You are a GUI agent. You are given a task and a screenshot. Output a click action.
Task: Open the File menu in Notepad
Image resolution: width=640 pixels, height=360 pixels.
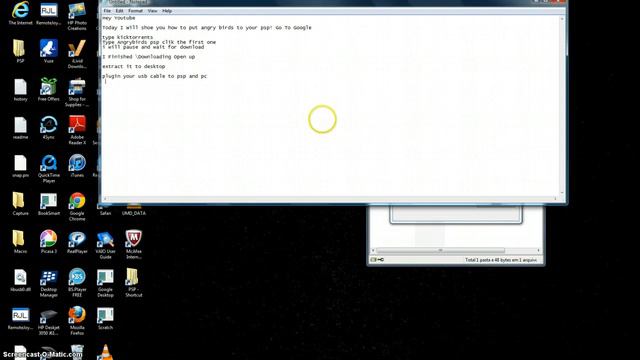click(107, 11)
